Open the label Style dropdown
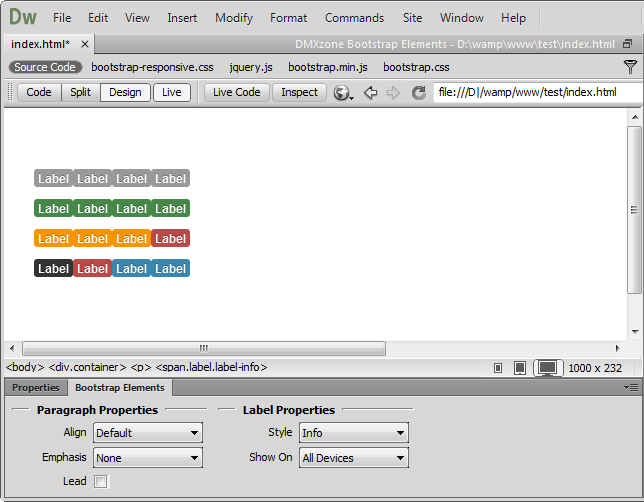Viewport: 644px width, 502px height. [354, 433]
